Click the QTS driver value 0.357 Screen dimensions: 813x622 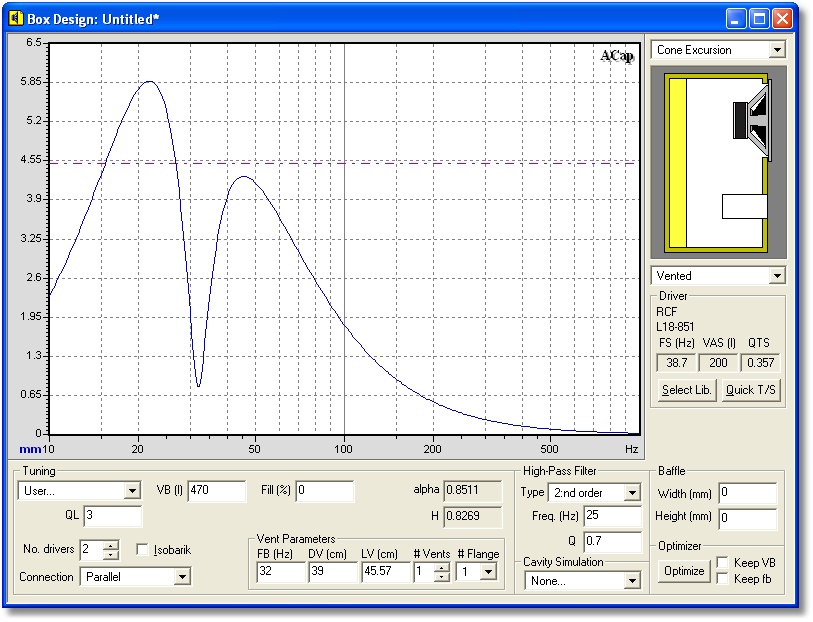760,363
